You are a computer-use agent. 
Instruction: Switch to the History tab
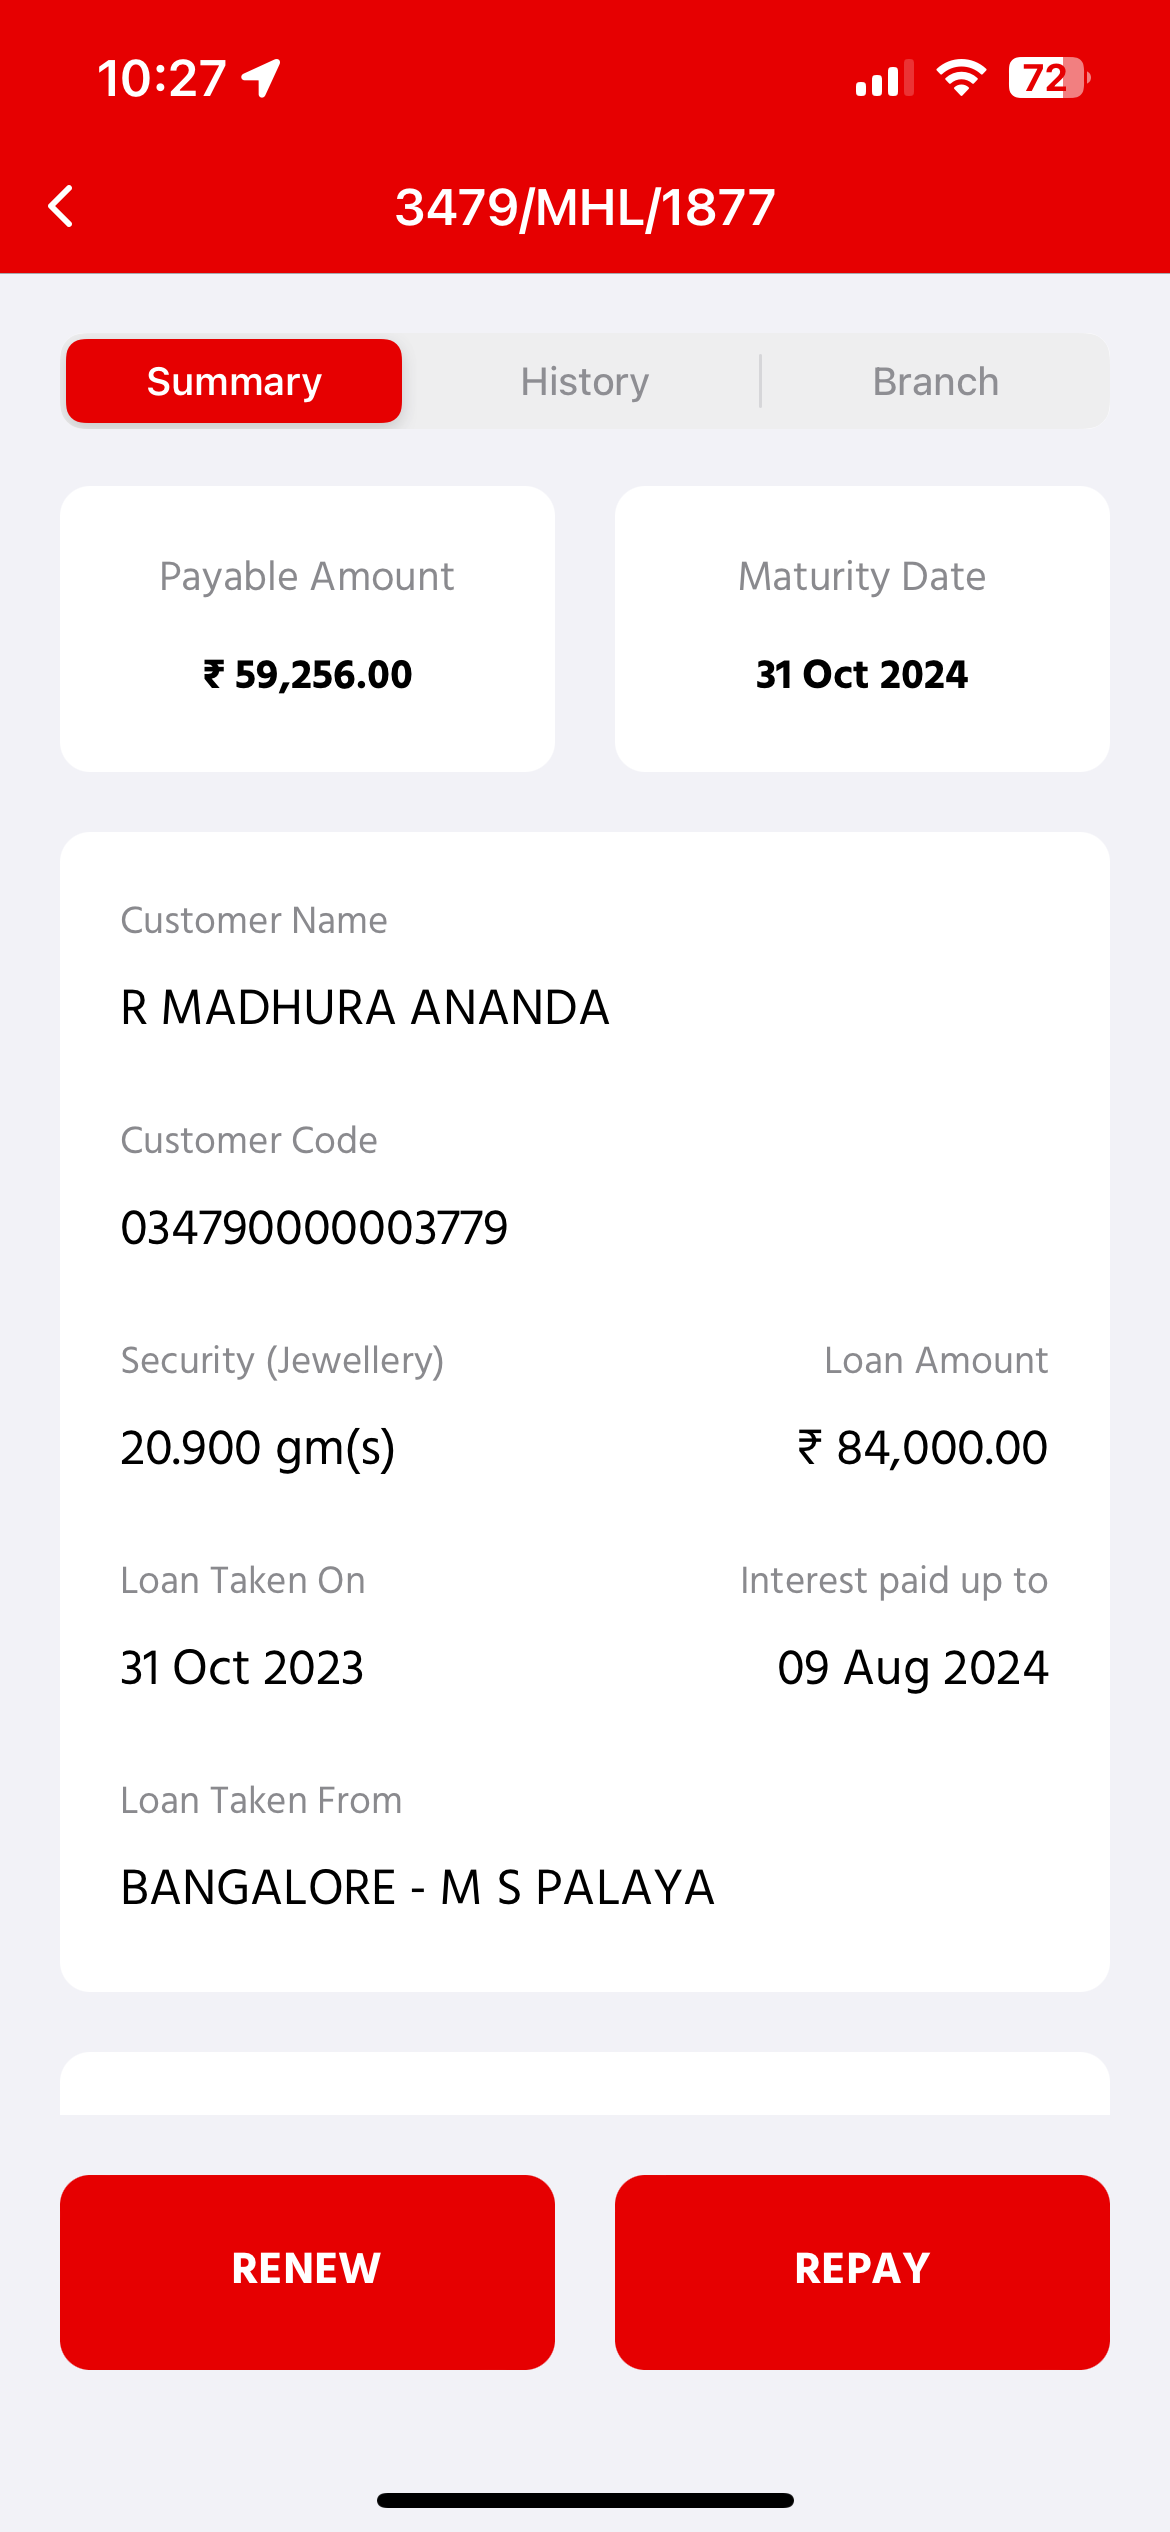coord(585,382)
